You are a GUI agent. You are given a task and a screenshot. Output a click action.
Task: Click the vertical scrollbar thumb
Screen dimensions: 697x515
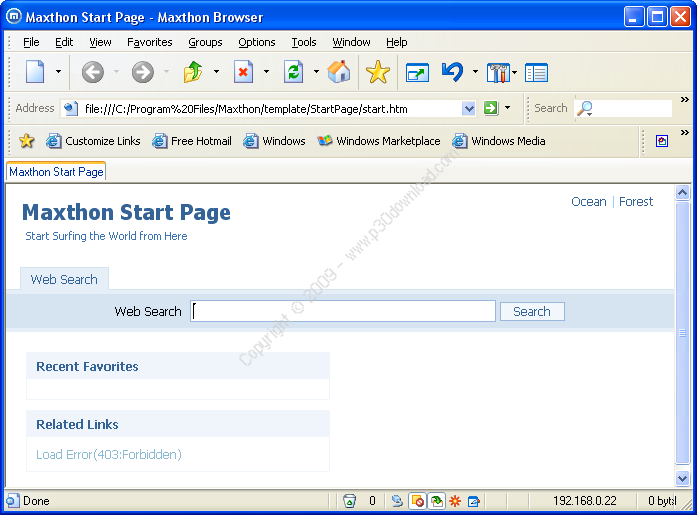[682, 333]
